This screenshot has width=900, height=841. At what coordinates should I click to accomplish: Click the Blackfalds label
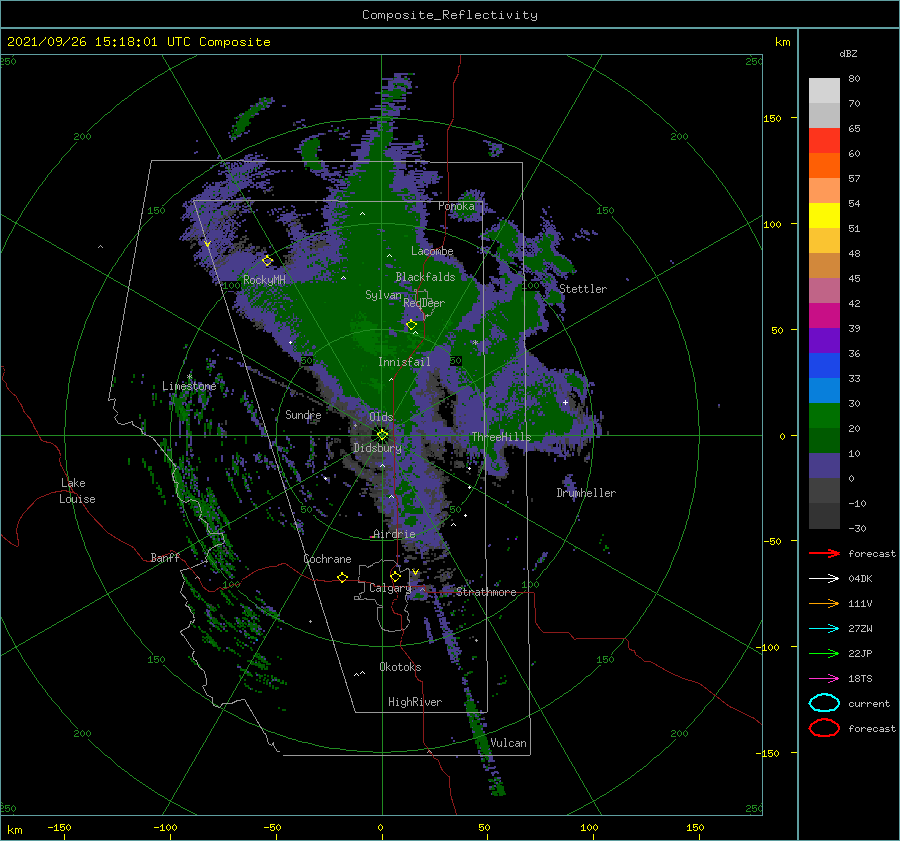coord(425,277)
